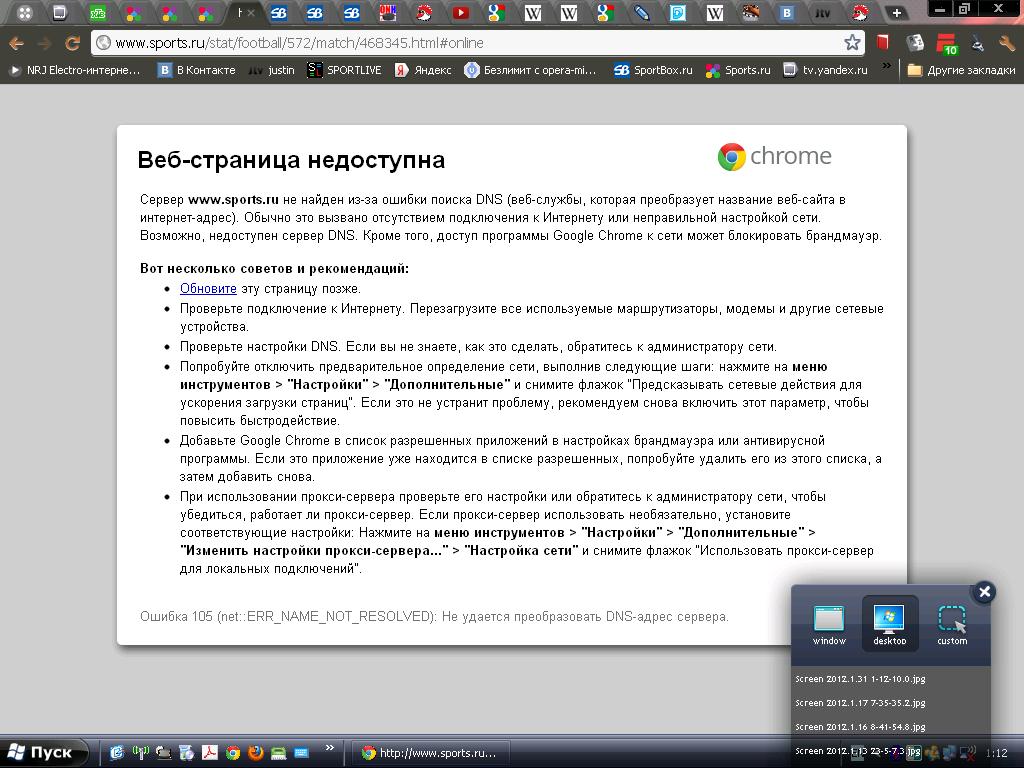Switch to the Jtv tab
This screenshot has width=1024, height=768.
coord(823,12)
